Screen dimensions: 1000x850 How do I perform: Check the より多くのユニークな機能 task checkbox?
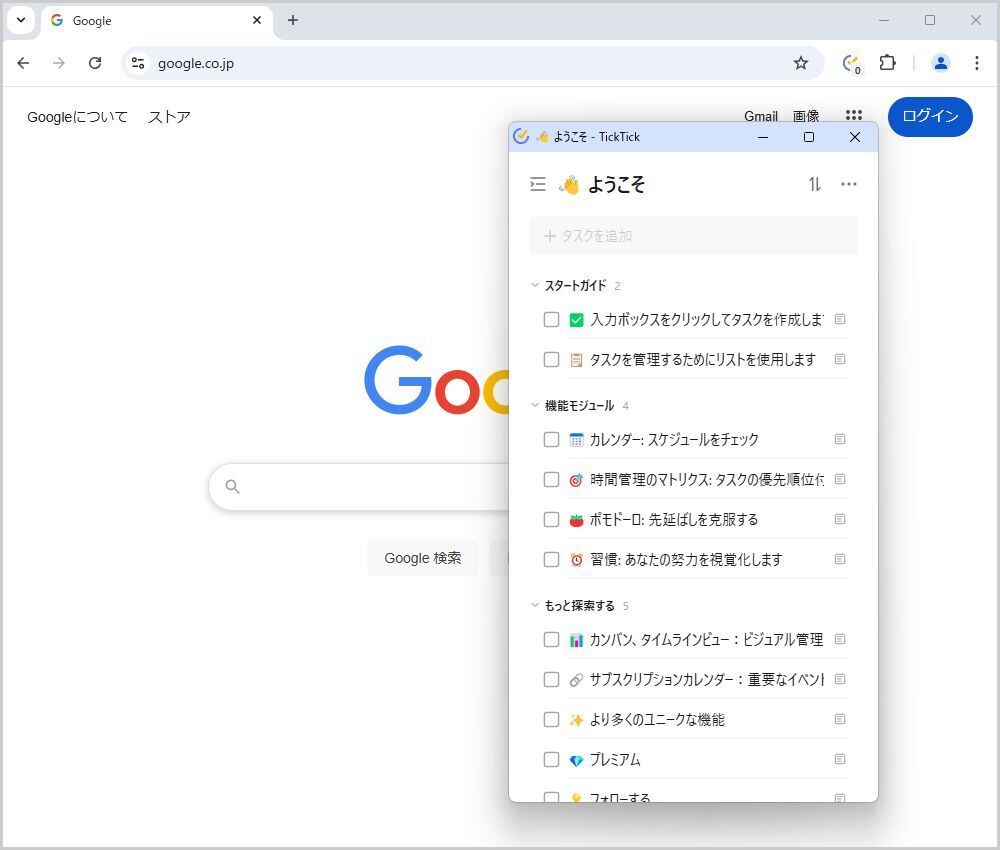552,720
